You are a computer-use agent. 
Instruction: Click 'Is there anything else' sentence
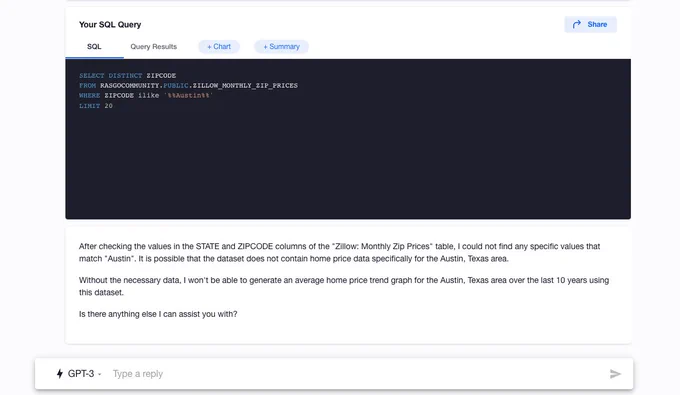point(158,314)
